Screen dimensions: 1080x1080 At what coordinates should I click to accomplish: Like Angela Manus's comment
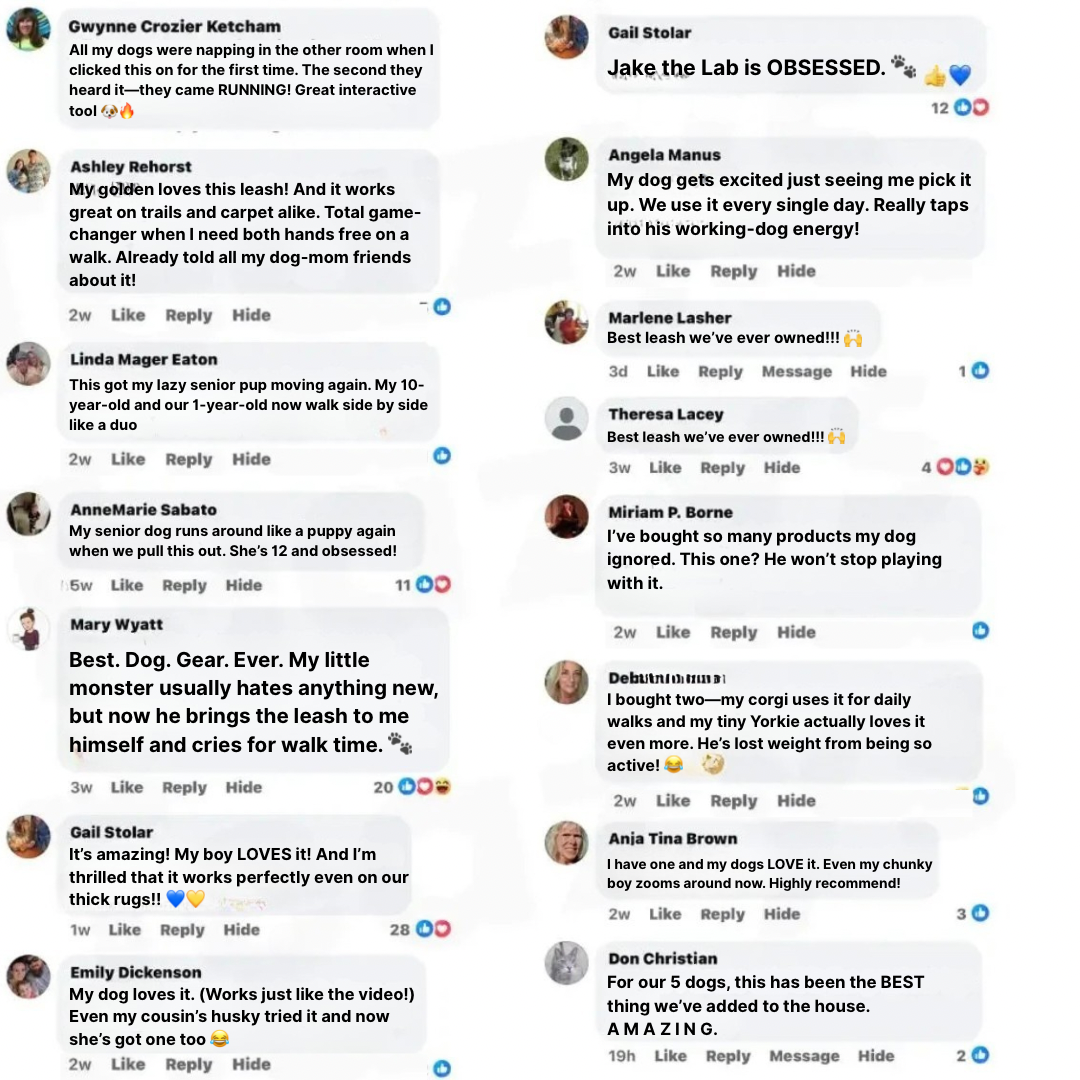point(673,271)
